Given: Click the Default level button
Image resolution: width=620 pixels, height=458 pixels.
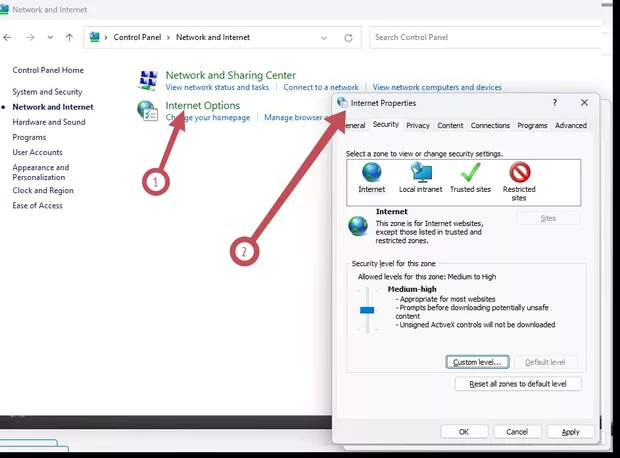Looking at the screenshot, I should 545,362.
